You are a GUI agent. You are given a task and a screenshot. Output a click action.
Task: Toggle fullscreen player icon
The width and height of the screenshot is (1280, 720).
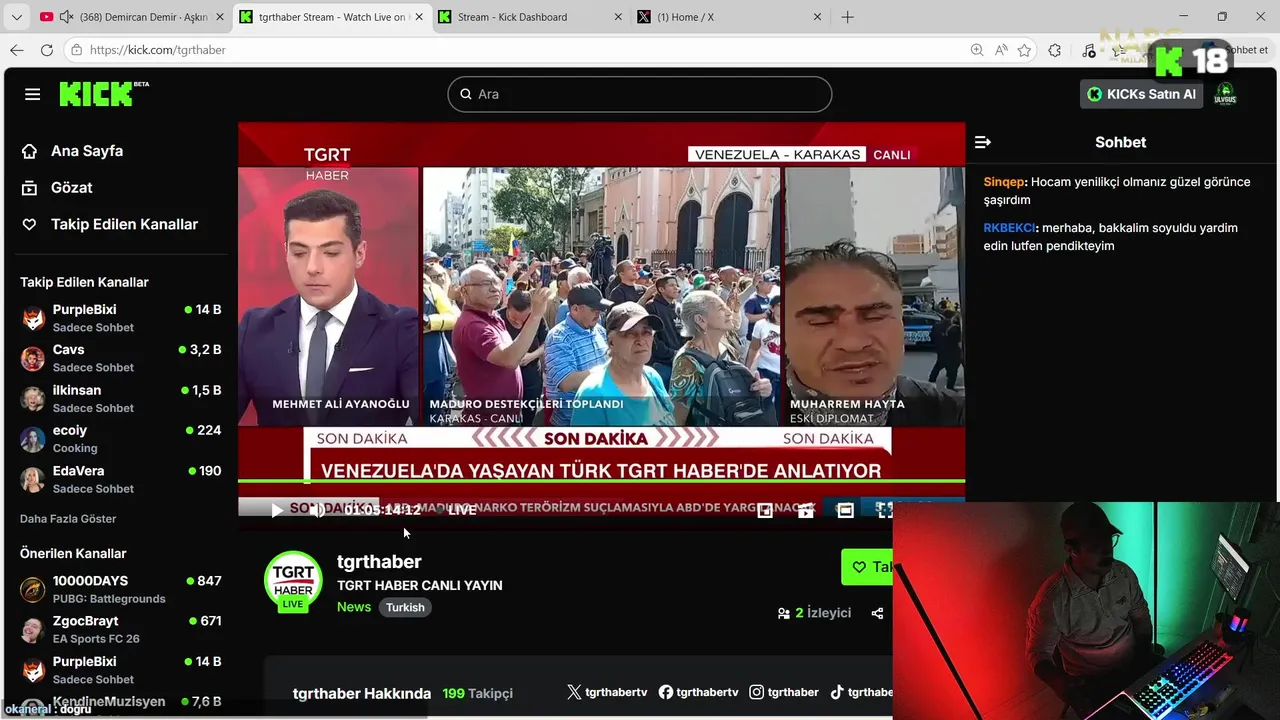pyautogui.click(x=884, y=510)
